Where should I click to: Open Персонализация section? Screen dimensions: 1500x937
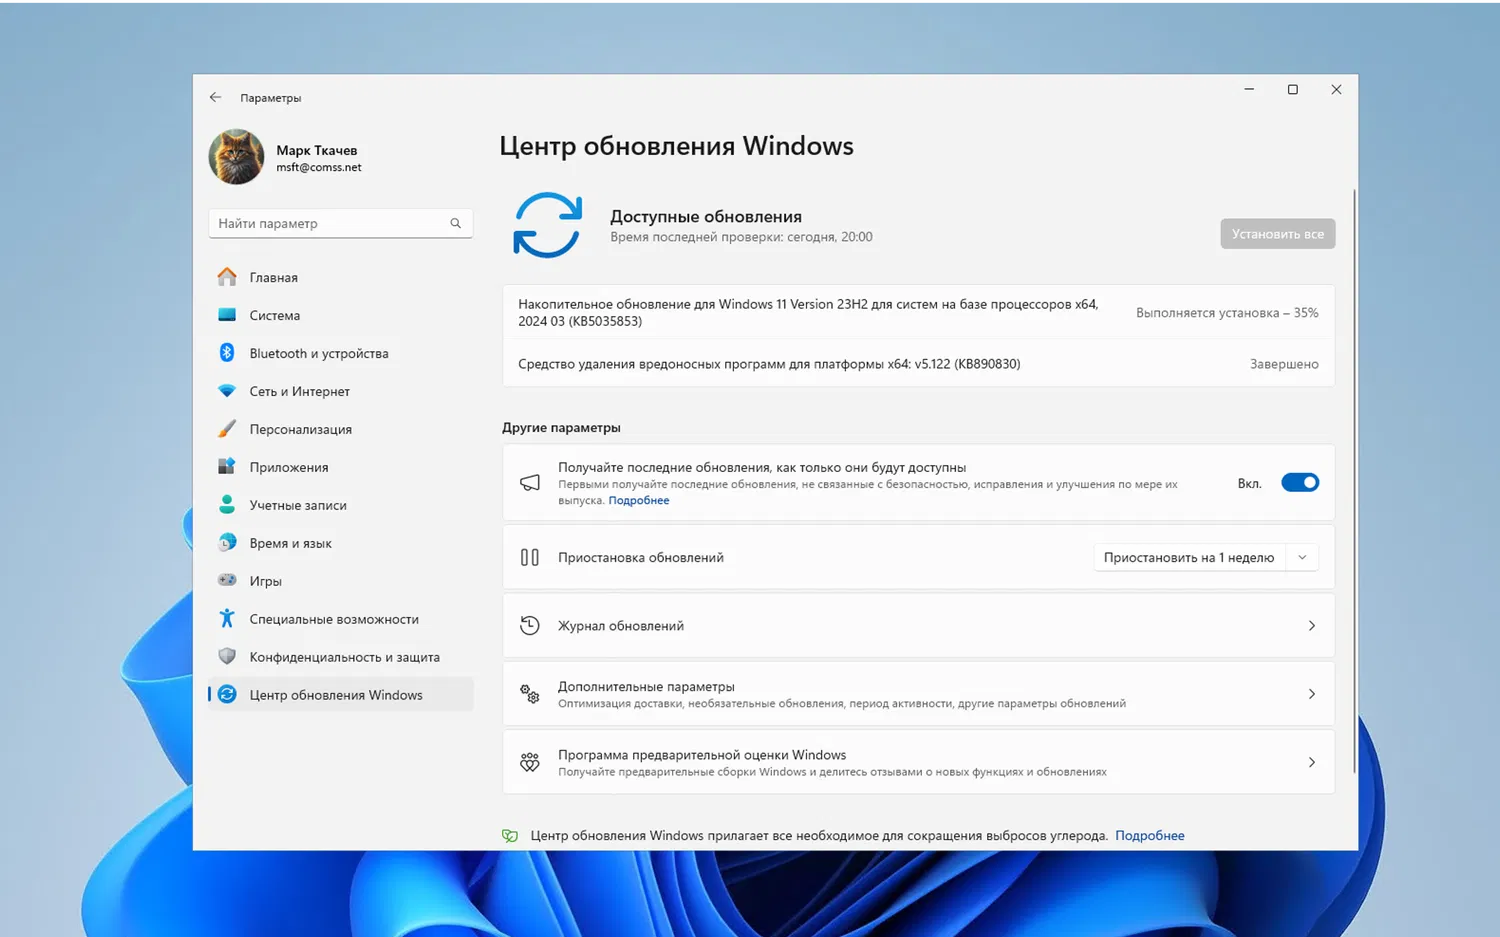click(340, 429)
